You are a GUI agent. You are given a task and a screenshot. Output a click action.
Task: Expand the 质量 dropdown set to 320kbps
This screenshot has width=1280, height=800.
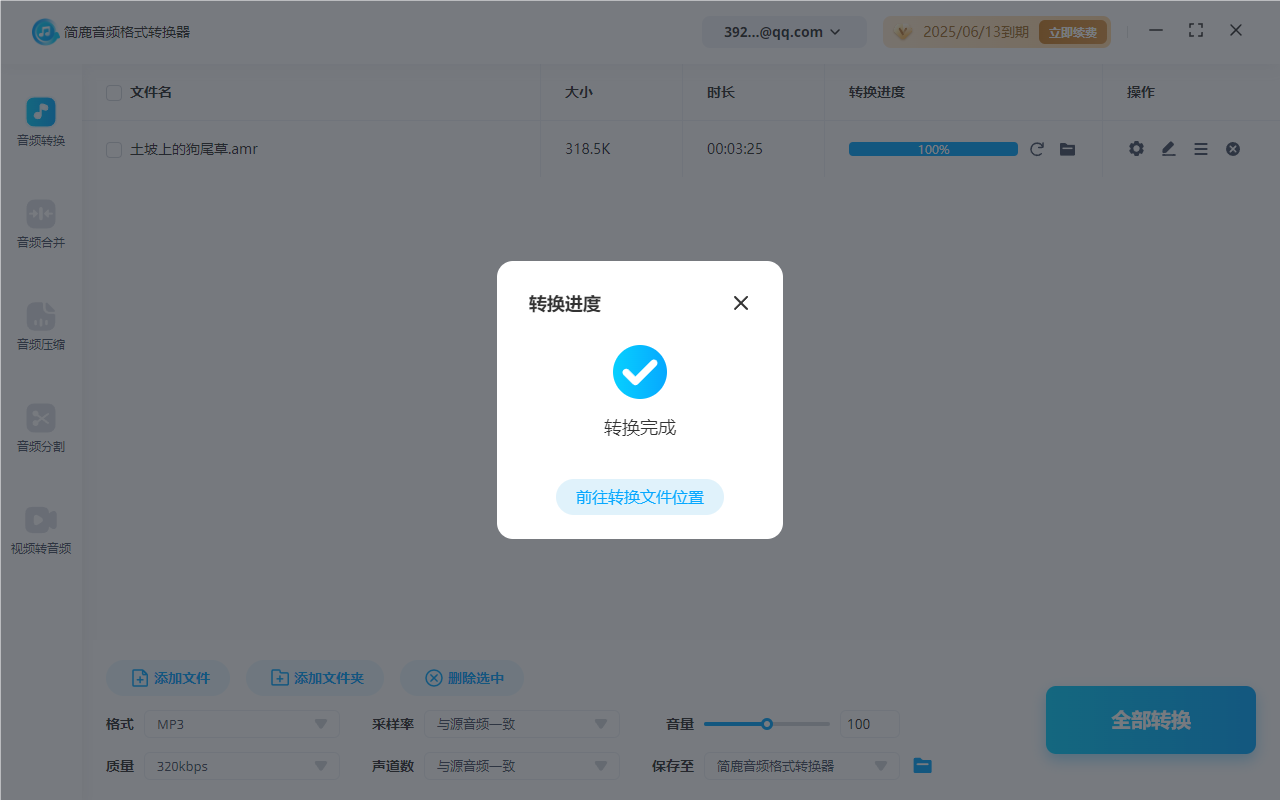point(241,765)
